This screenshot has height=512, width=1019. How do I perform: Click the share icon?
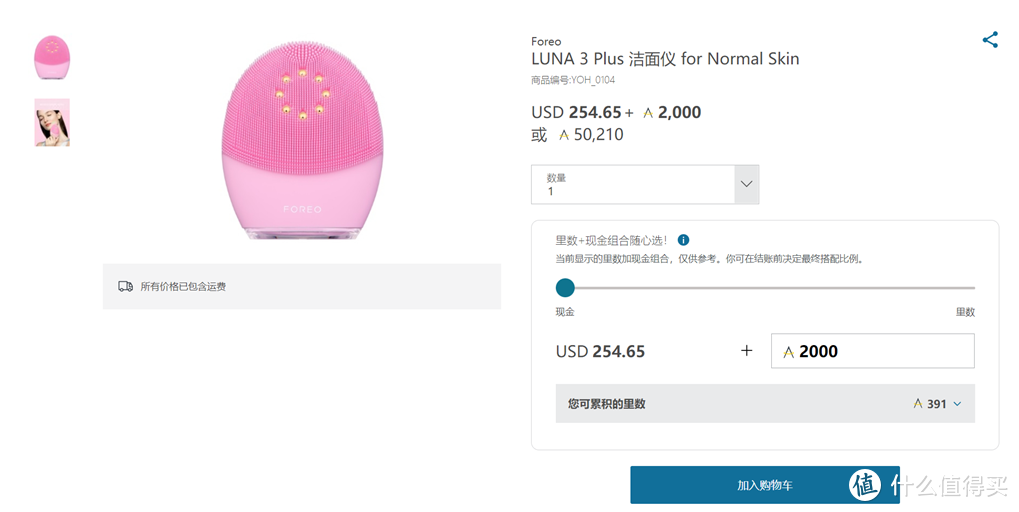pyautogui.click(x=990, y=40)
